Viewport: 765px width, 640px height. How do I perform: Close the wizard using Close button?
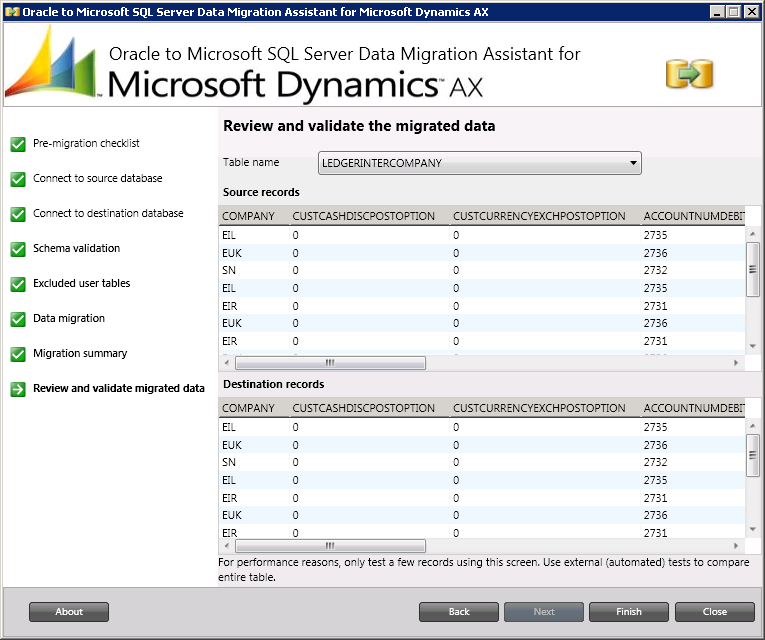[x=715, y=612]
